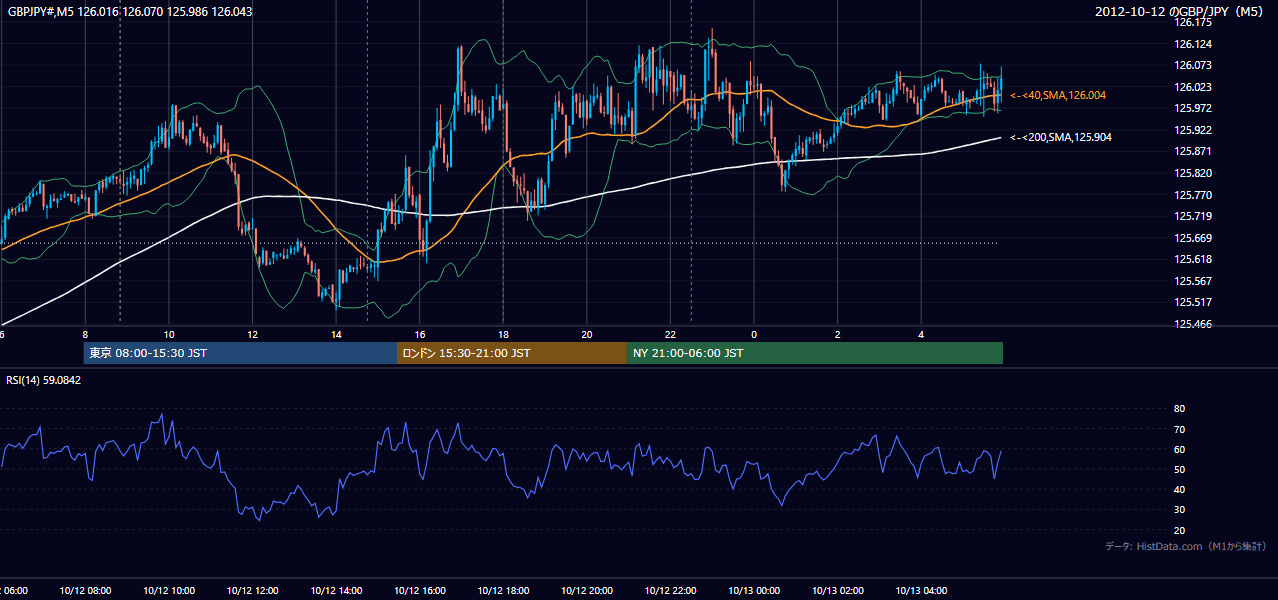Select the 40 SMA 126.004 label

[1058, 95]
